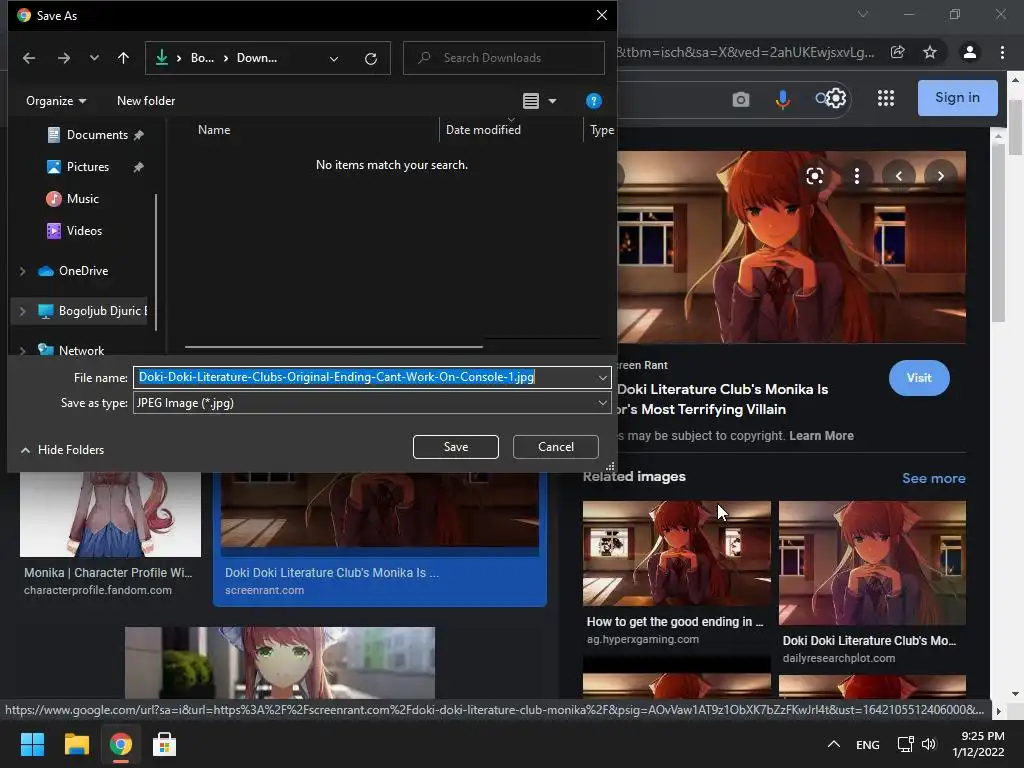1024x768 pixels.
Task: Share this page icon in Chrome
Action: (x=898, y=52)
